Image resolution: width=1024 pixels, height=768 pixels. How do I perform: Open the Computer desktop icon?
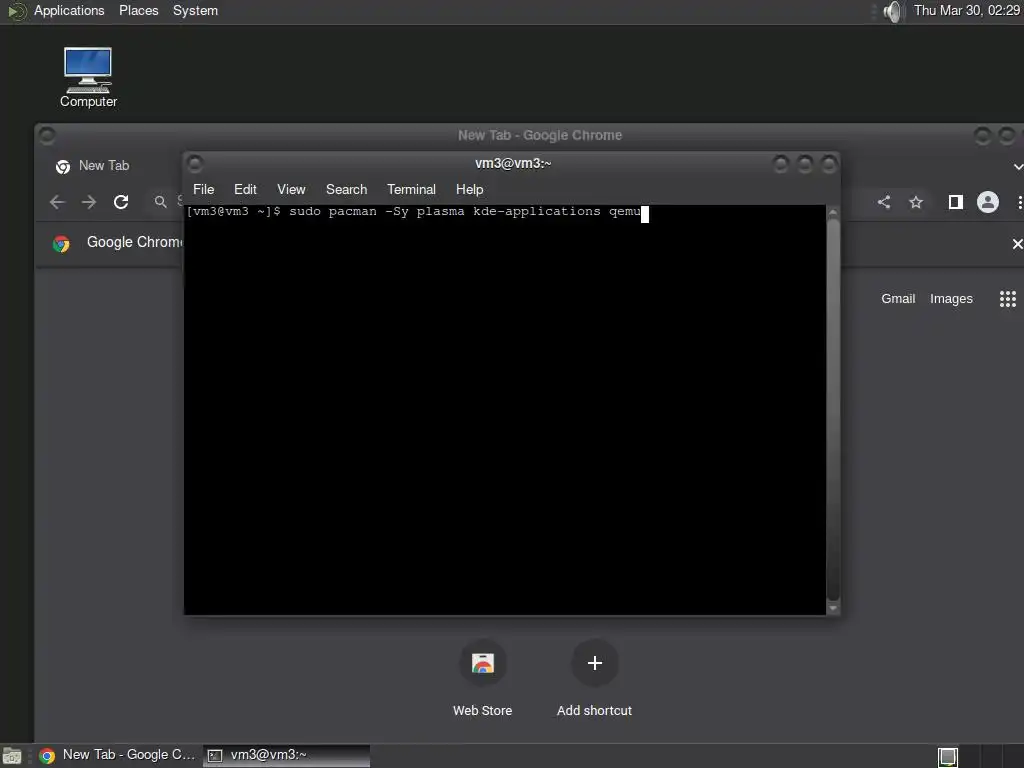[88, 77]
